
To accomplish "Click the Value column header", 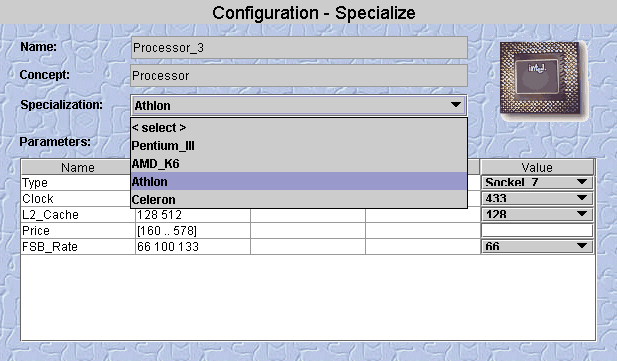I will (x=537, y=167).
